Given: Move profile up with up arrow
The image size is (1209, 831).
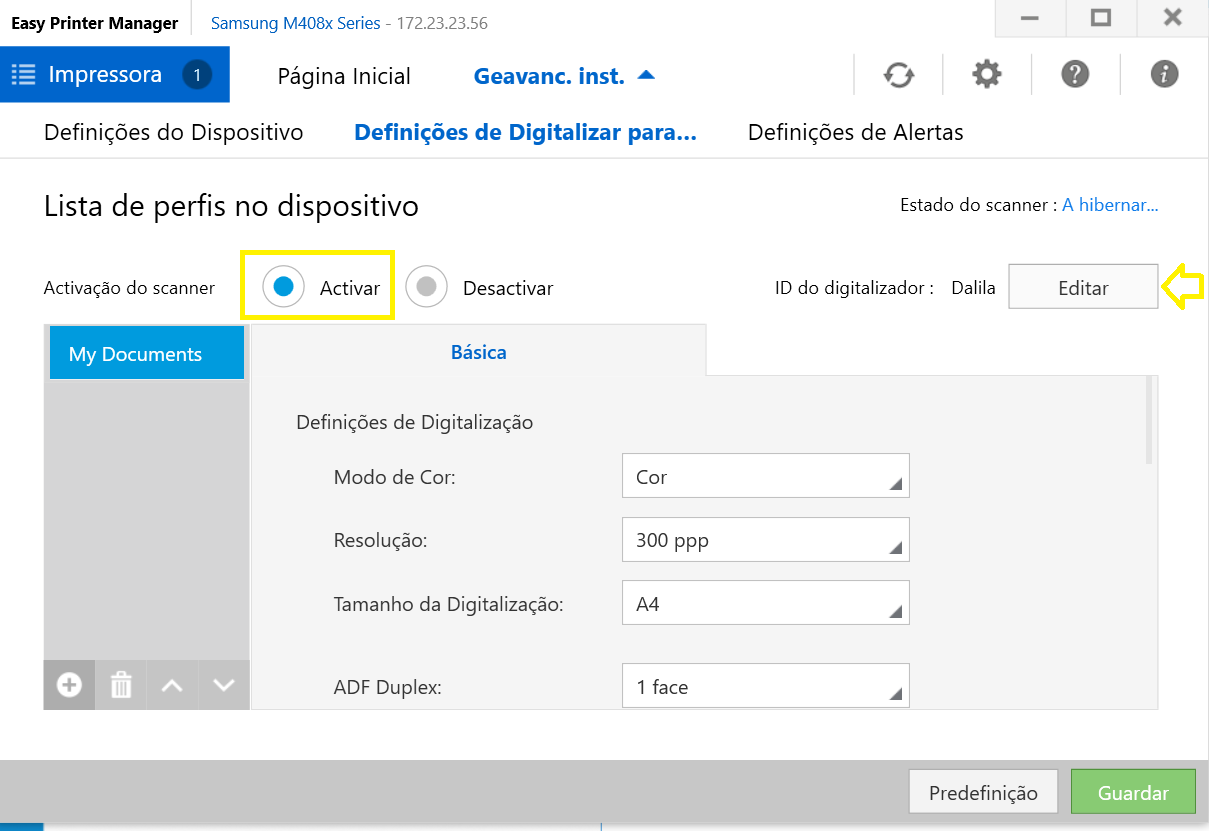Looking at the screenshot, I should [172, 685].
